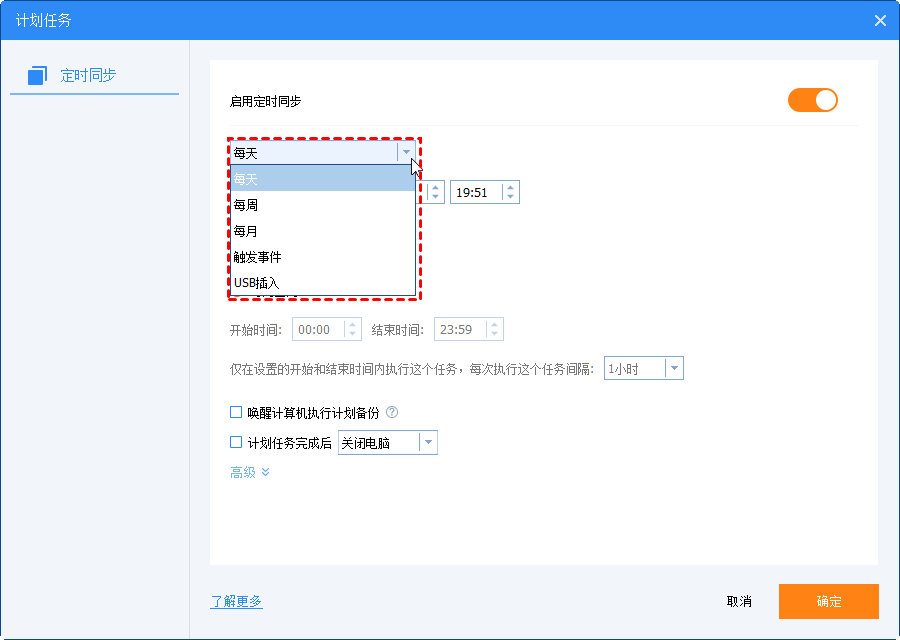Close the 计划任务 dialog window
The height and width of the screenshot is (640, 900).
880,20
